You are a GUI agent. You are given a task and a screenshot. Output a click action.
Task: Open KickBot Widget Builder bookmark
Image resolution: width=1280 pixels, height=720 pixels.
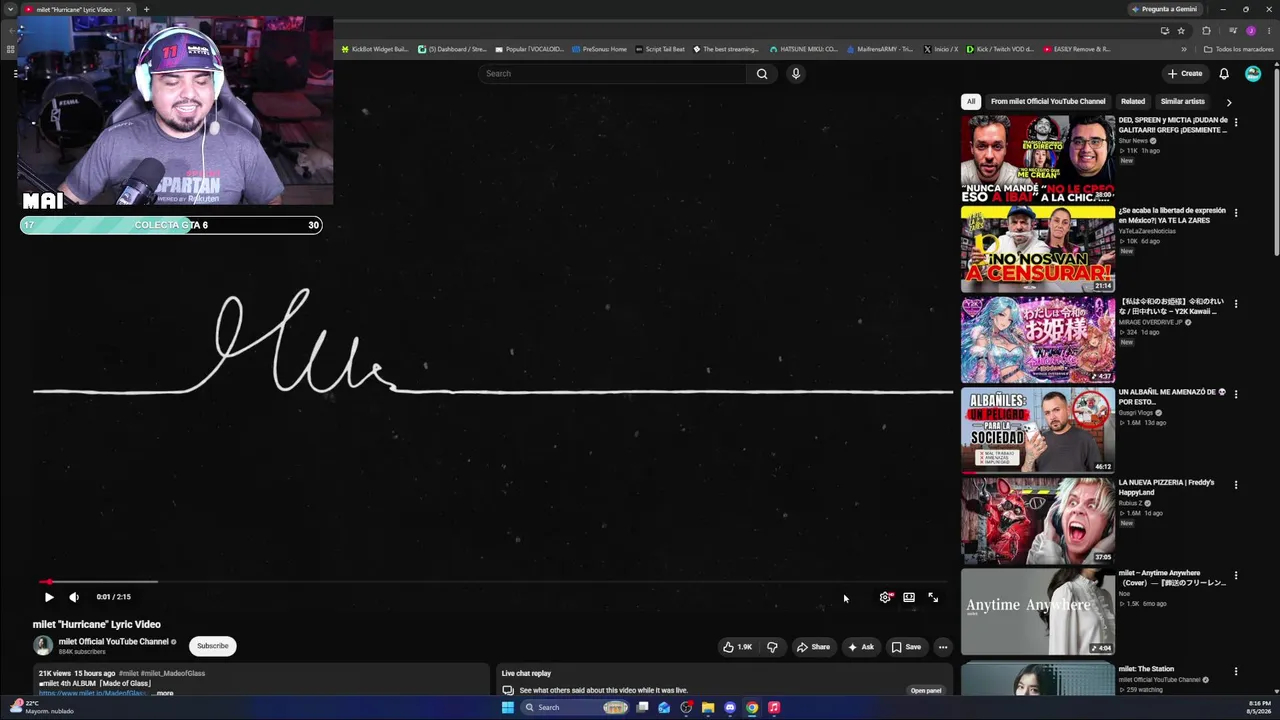click(375, 49)
